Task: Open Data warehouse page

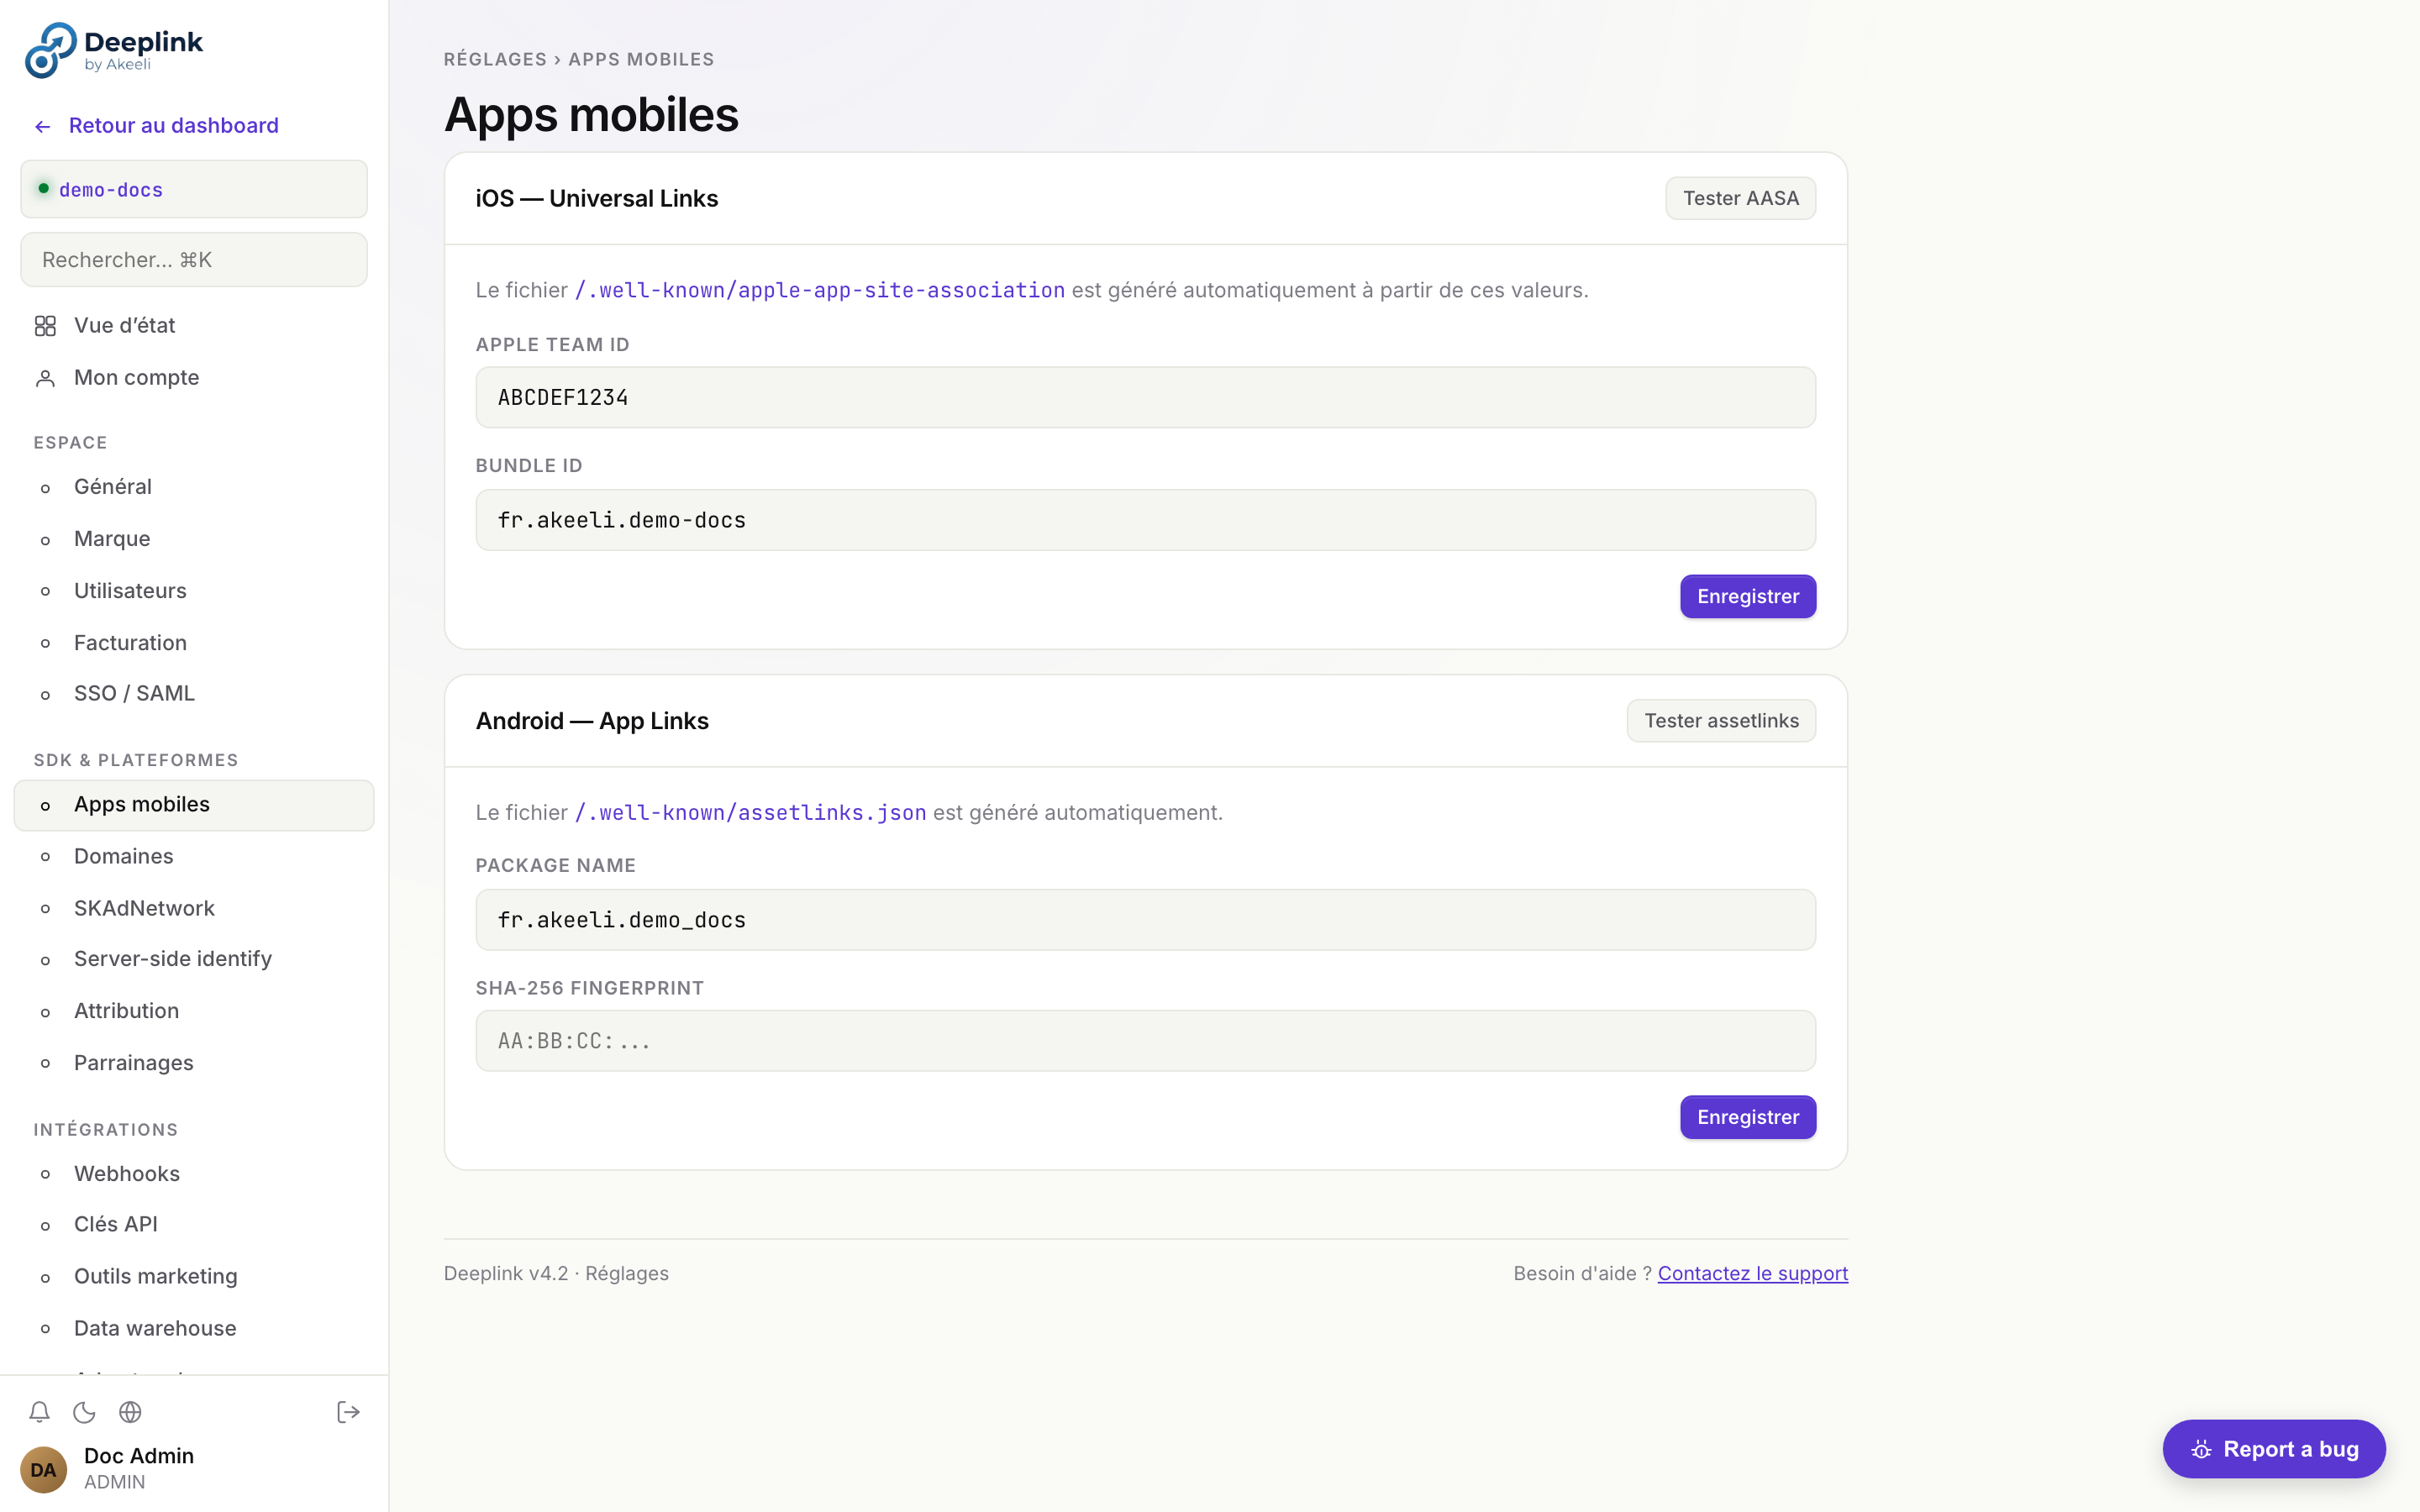Action: [194, 1329]
